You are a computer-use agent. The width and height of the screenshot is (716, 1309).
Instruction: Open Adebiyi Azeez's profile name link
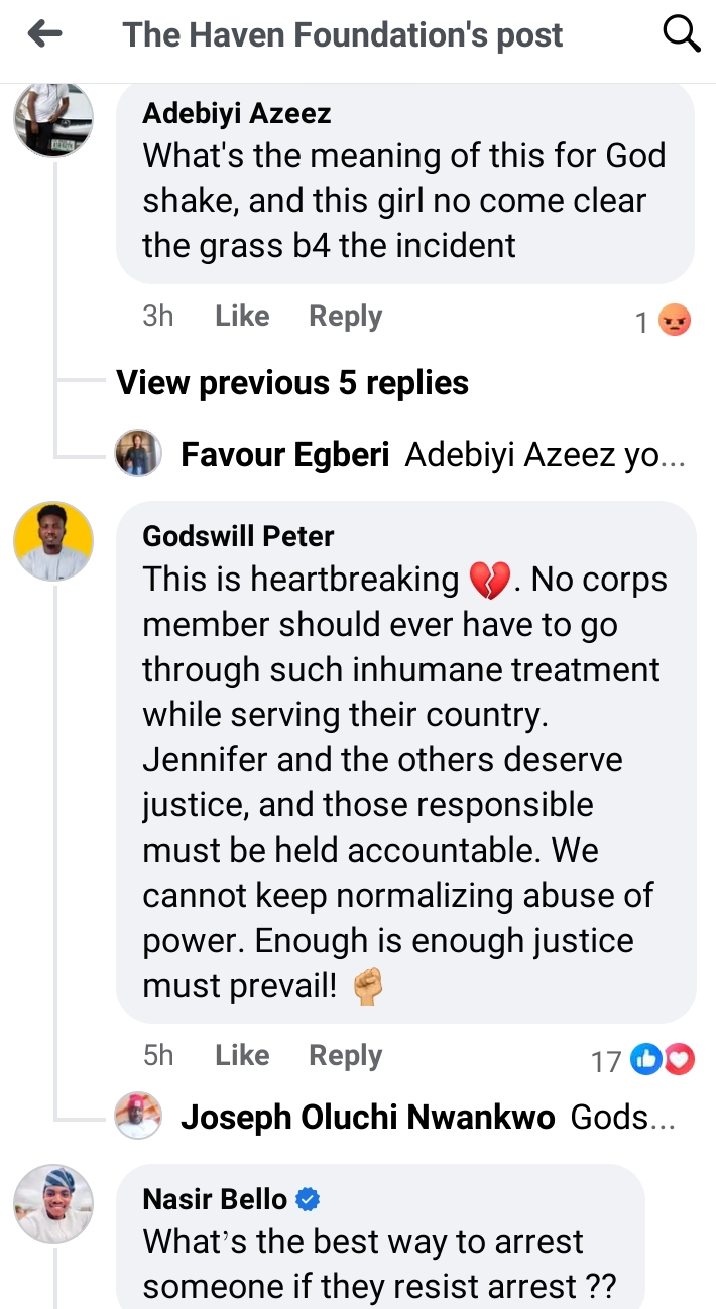tap(236, 113)
